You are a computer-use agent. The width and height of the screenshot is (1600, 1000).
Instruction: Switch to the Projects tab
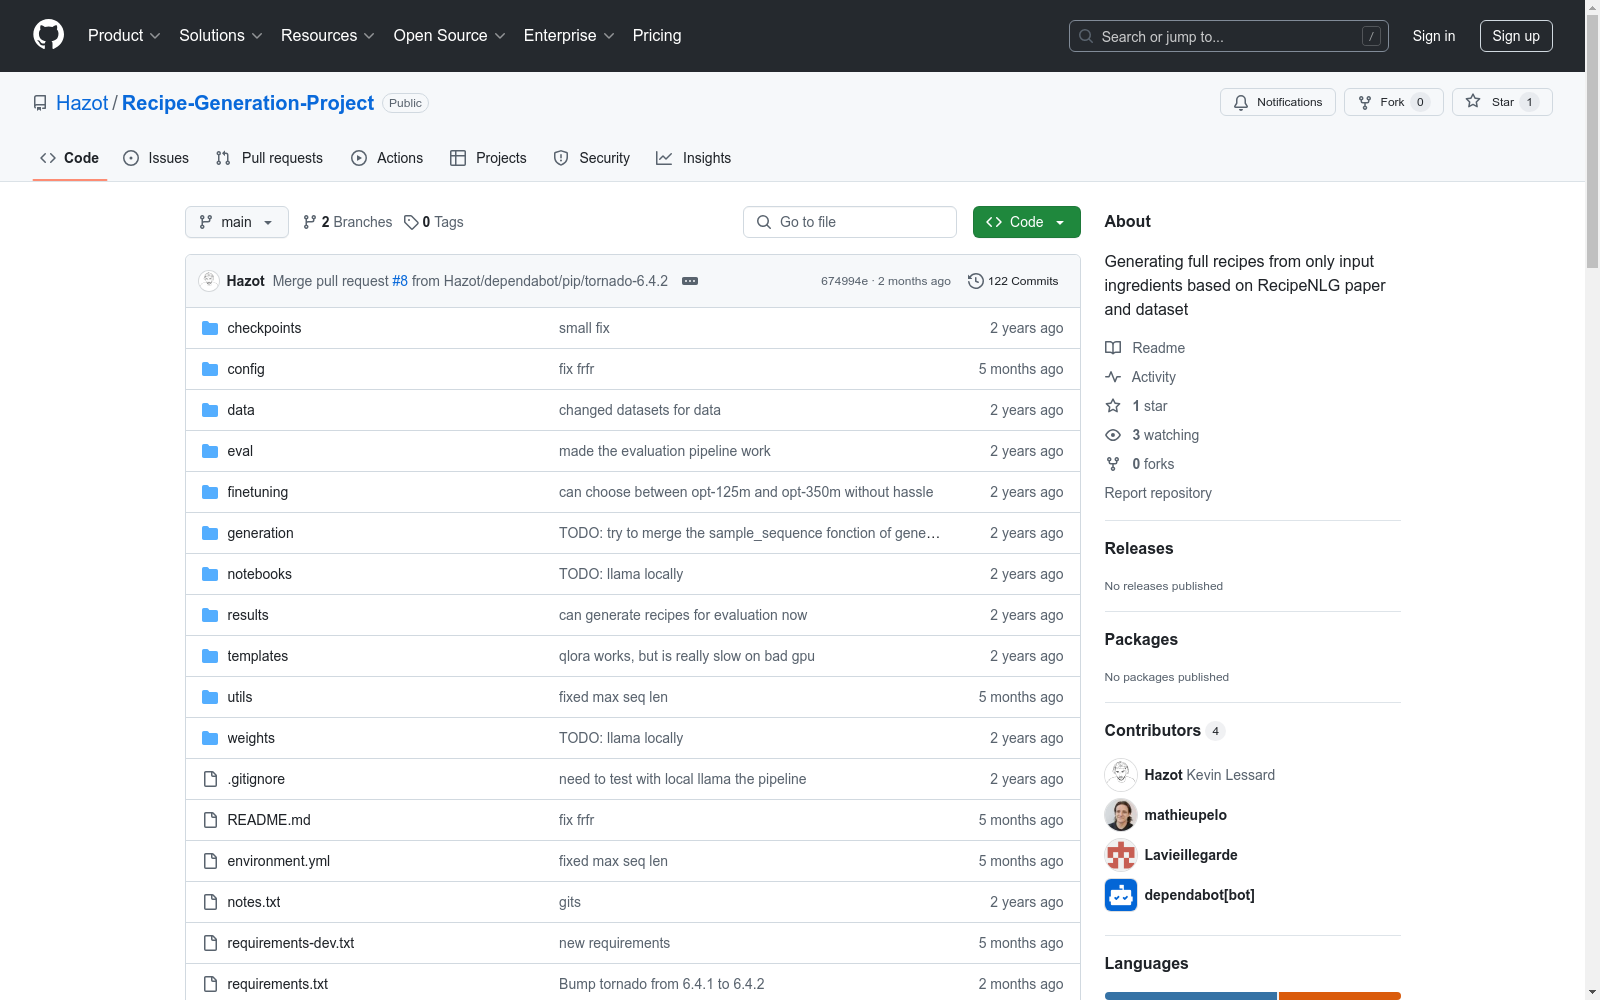pyautogui.click(x=488, y=158)
